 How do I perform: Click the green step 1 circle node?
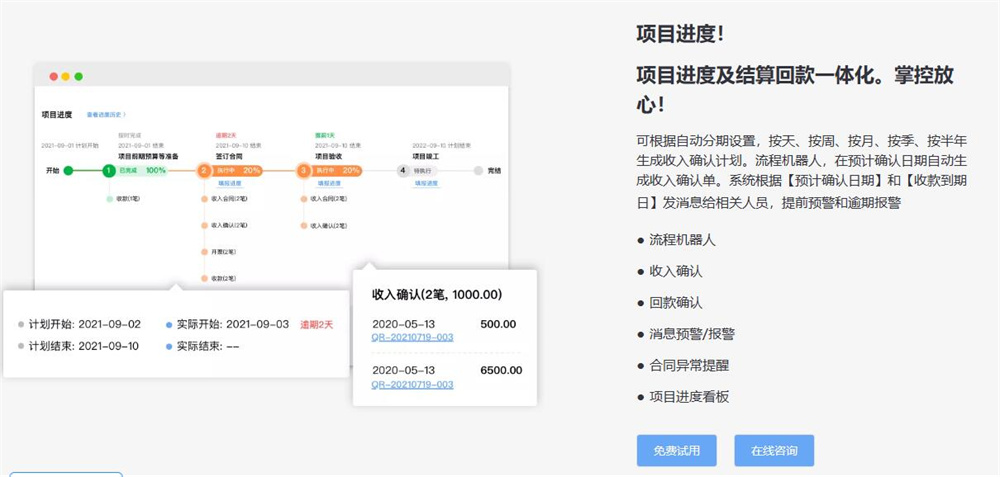coord(108,171)
